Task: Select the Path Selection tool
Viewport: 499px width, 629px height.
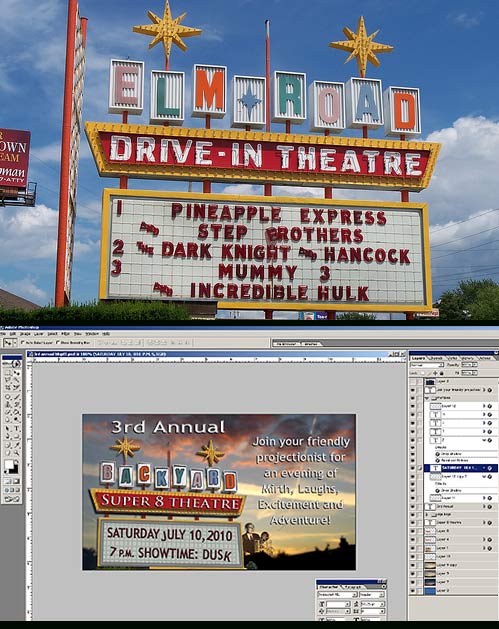Action: (7, 428)
